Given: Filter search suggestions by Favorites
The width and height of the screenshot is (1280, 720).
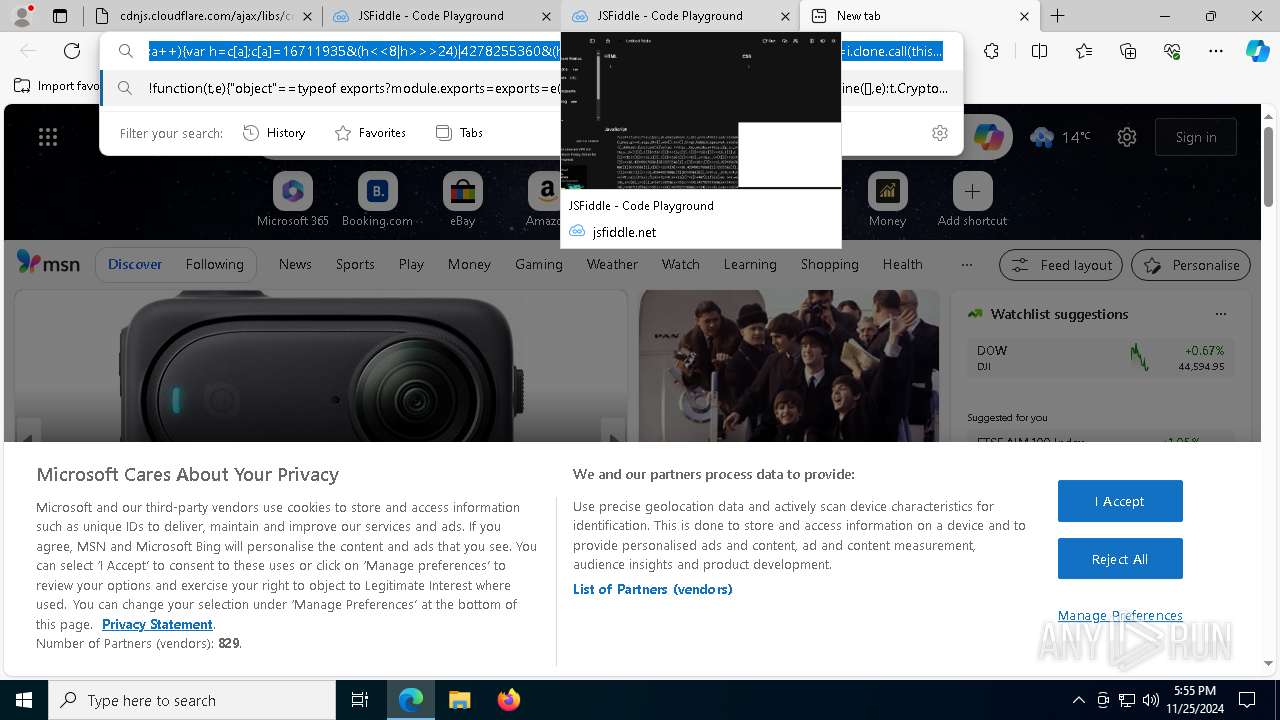Looking at the screenshot, I should 371,133.
